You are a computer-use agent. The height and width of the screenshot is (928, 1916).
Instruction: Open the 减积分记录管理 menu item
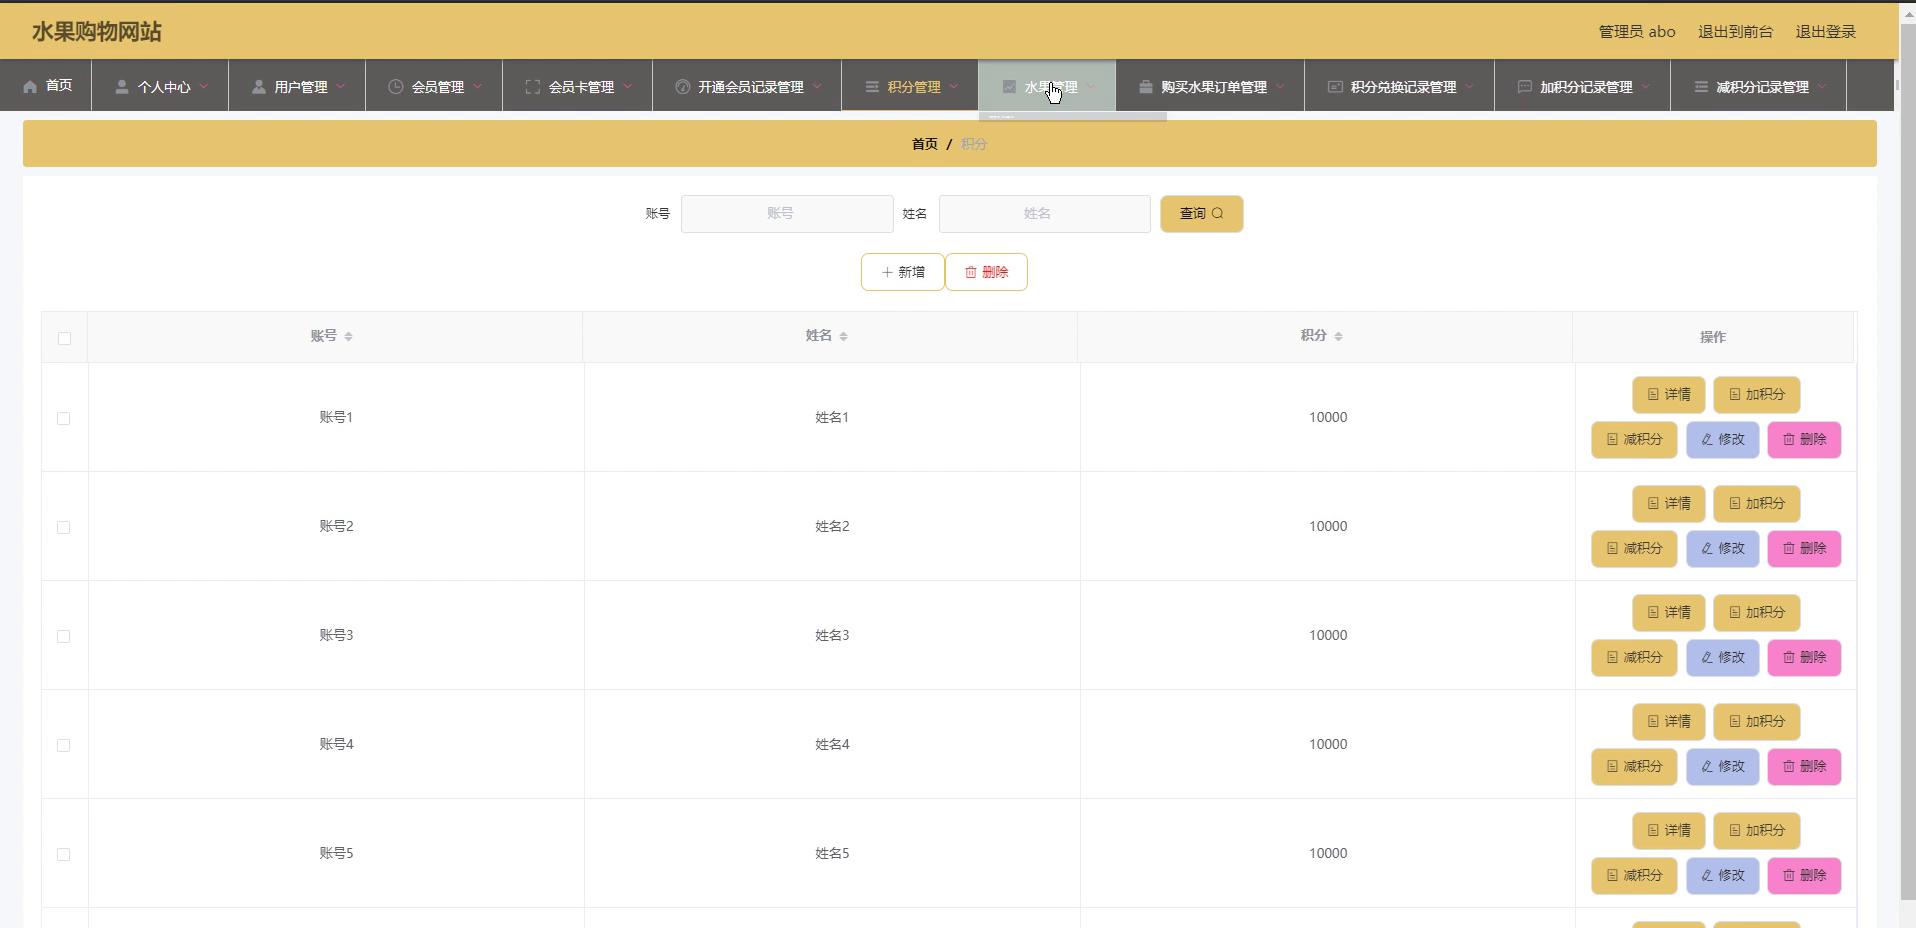pos(1761,87)
